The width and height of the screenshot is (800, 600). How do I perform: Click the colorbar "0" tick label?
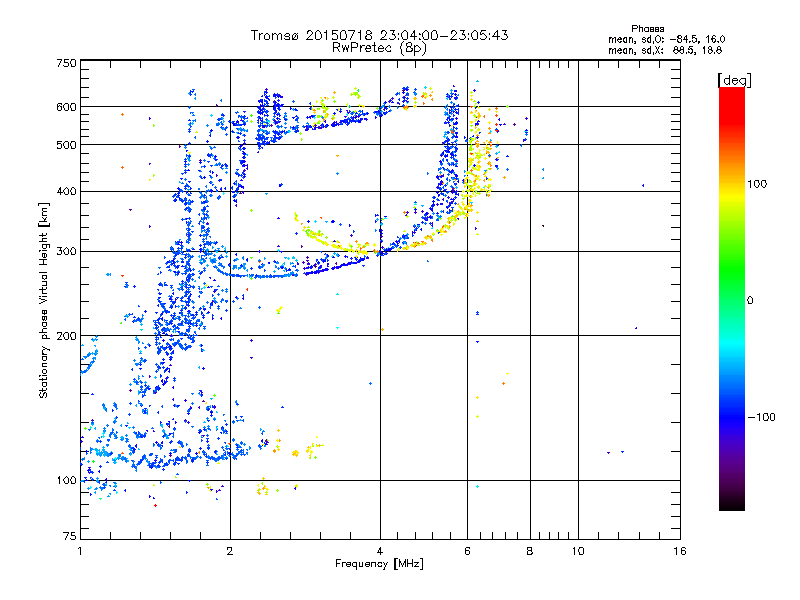tap(750, 300)
